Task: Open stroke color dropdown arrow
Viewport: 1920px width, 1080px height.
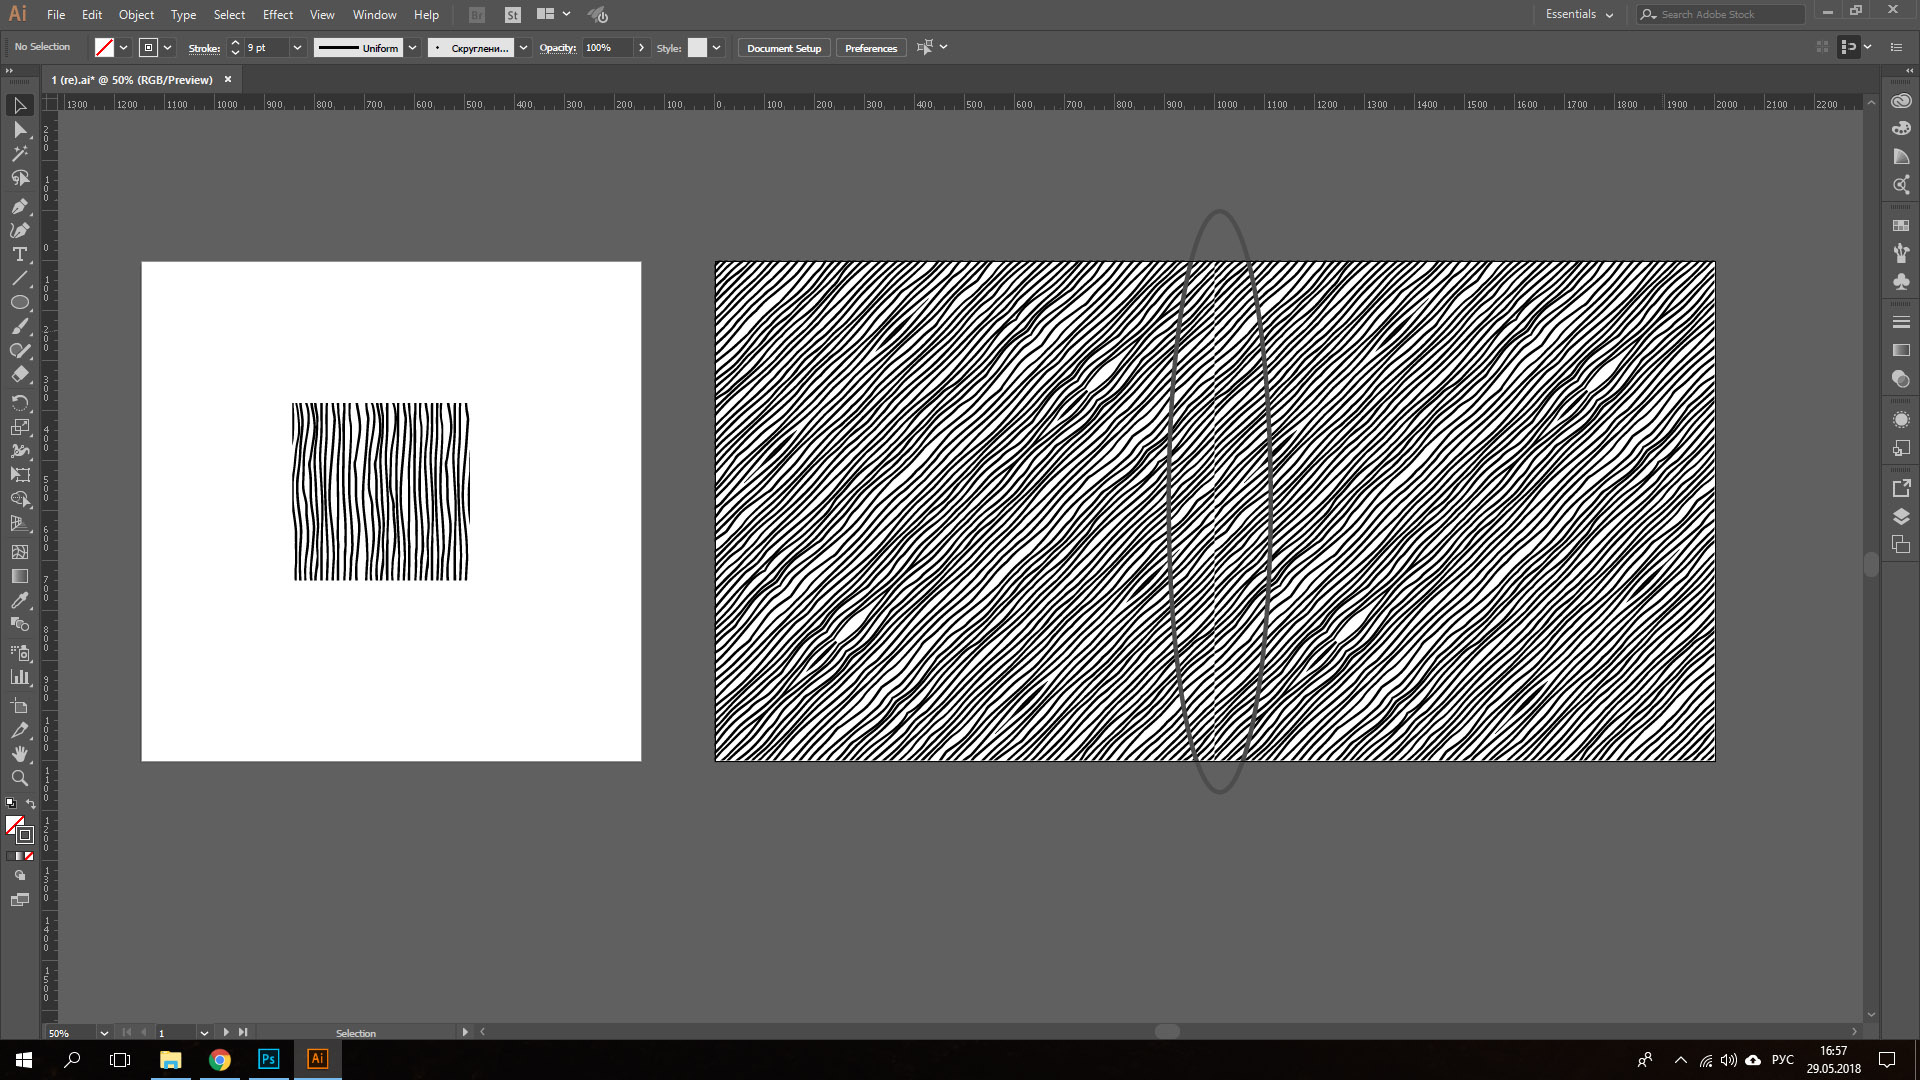Action: pos(168,48)
